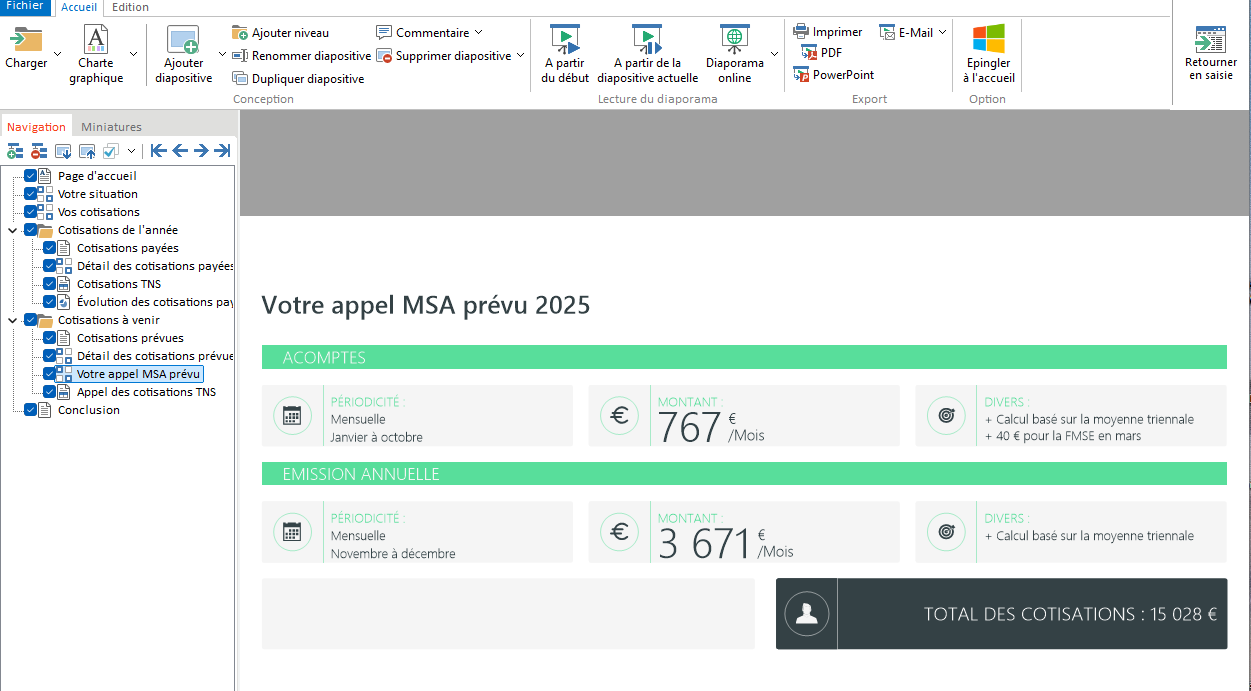Click the Votre appel MSA prévu 2025 title
This screenshot has height=691, width=1251.
tap(426, 305)
